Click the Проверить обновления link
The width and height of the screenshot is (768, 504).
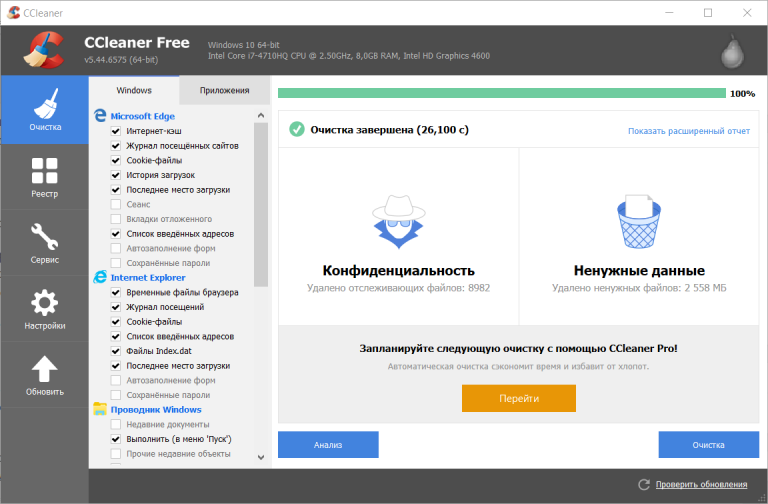(x=701, y=484)
